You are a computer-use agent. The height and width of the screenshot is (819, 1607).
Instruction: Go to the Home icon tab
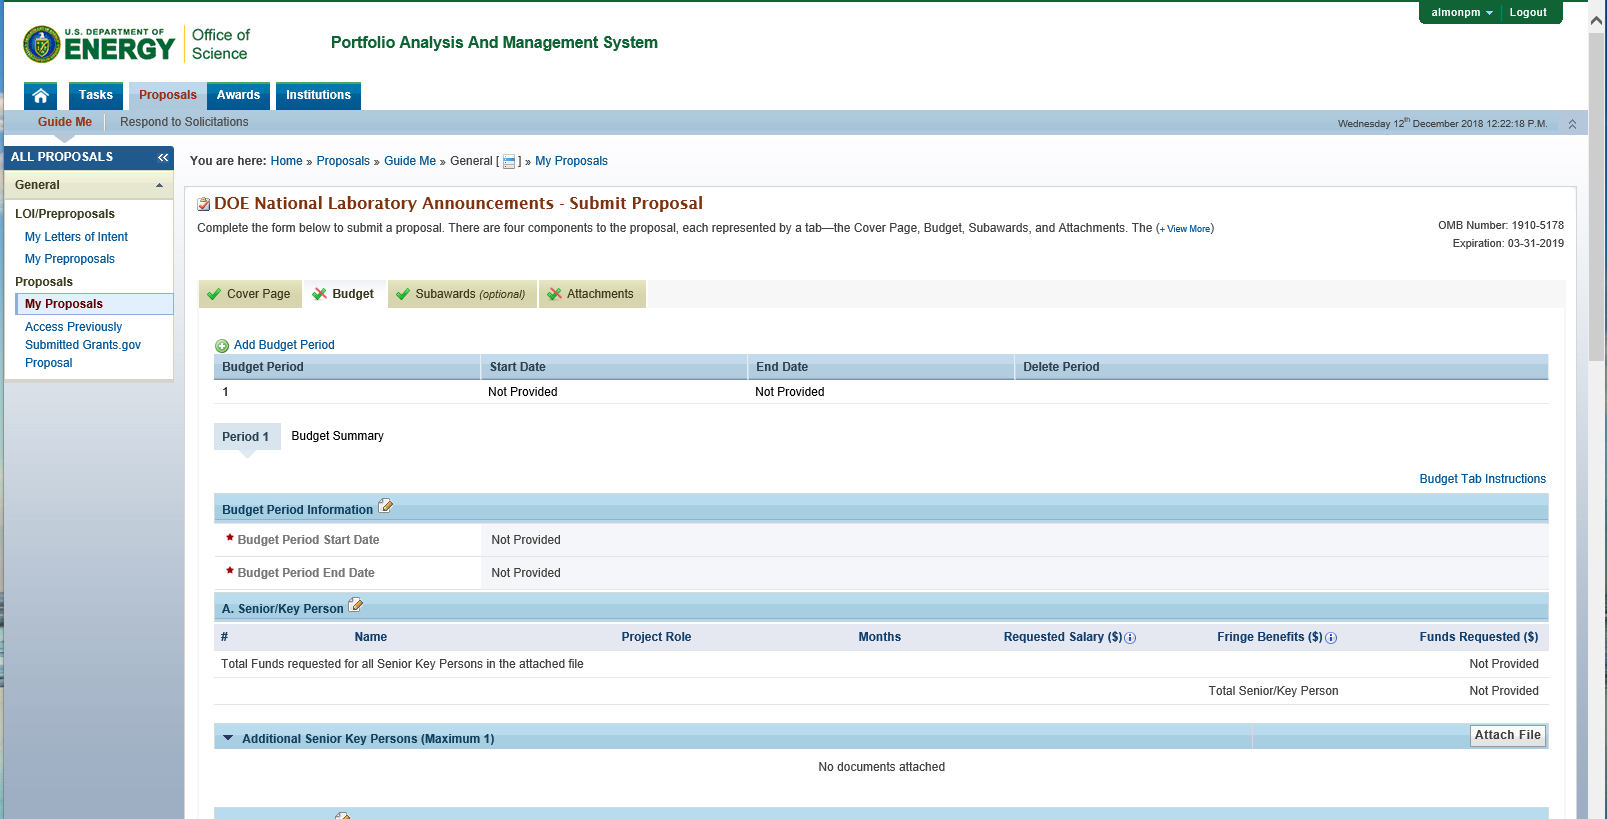[x=40, y=96]
